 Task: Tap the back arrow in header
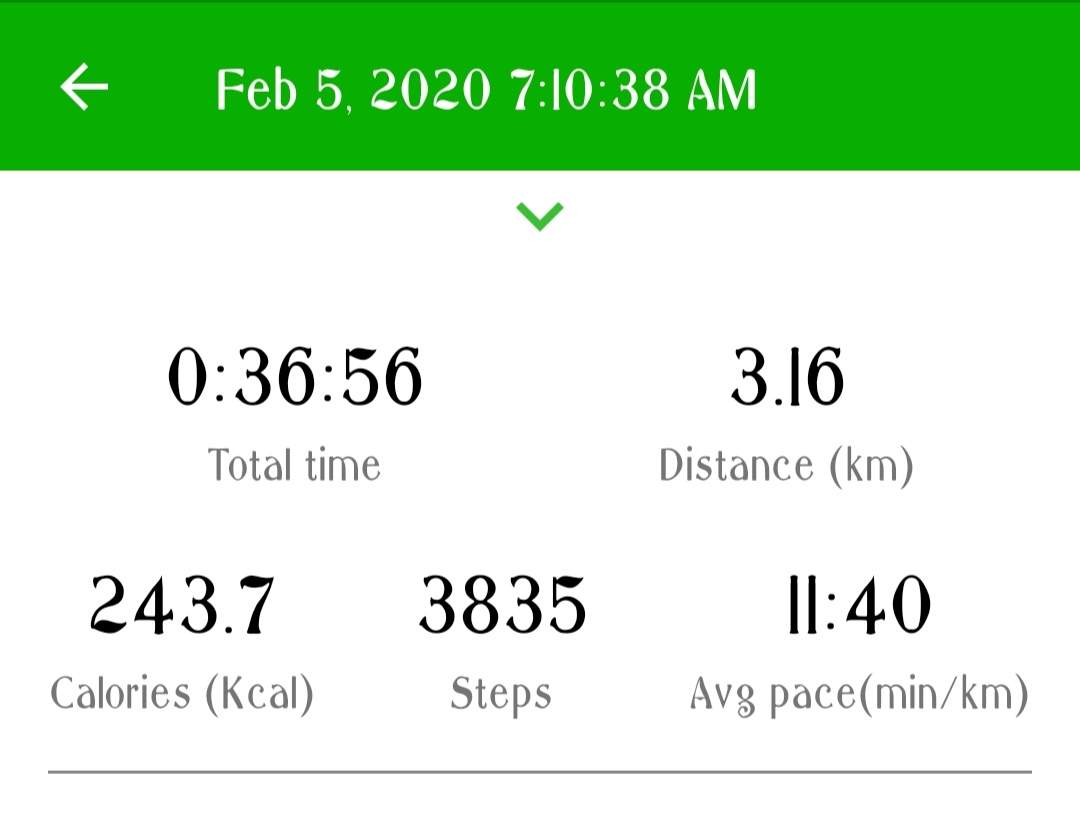(84, 88)
